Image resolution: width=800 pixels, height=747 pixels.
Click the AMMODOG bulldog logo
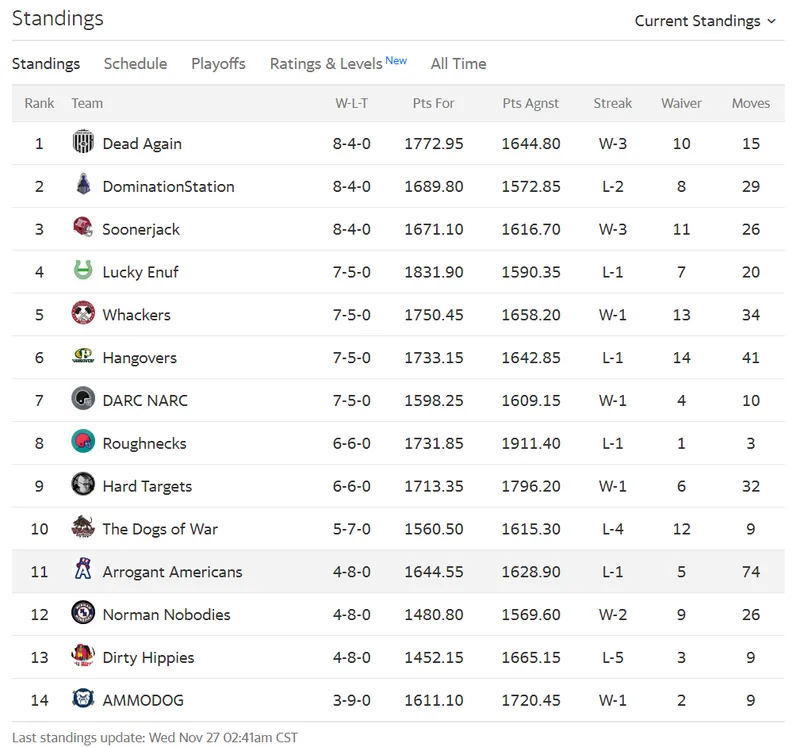pos(83,699)
